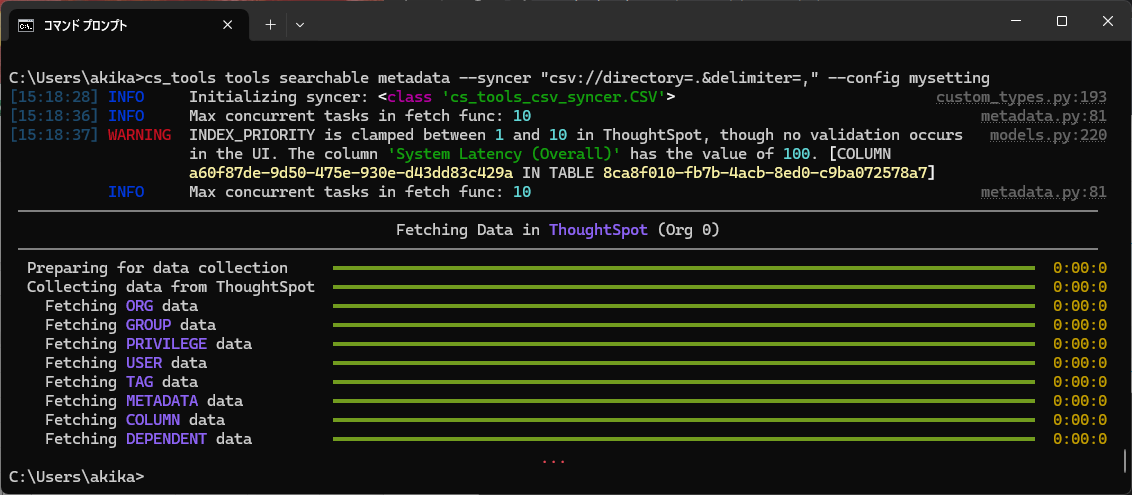Click the table GUID starting with 8ca8f010
This screenshot has width=1132, height=495.
tap(768, 173)
